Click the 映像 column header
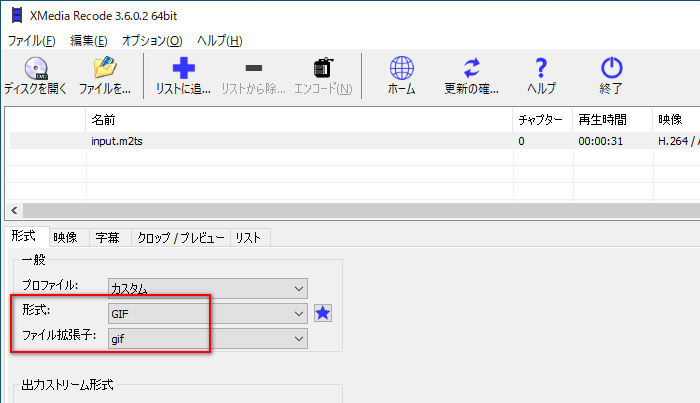Viewport: 700px width, 403px height. point(676,120)
